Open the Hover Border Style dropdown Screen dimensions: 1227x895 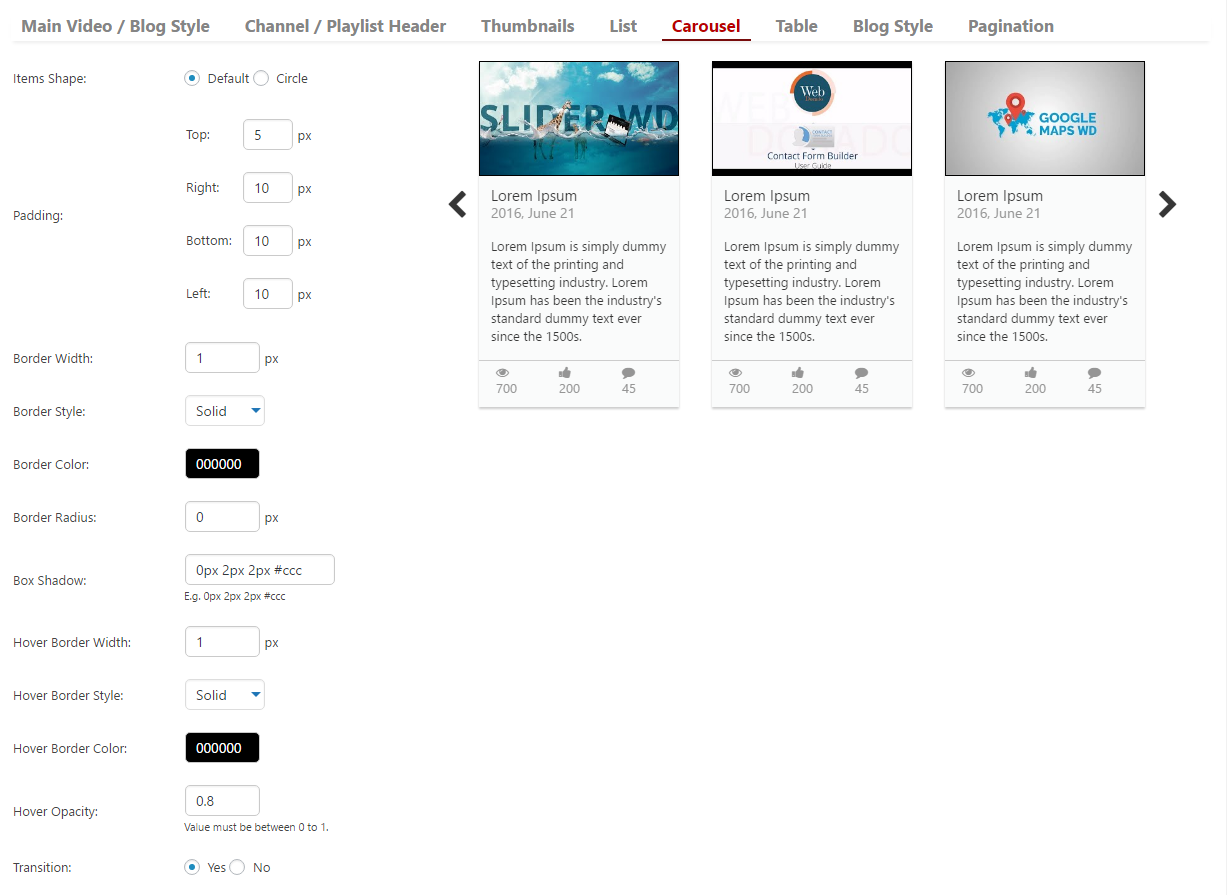[225, 695]
